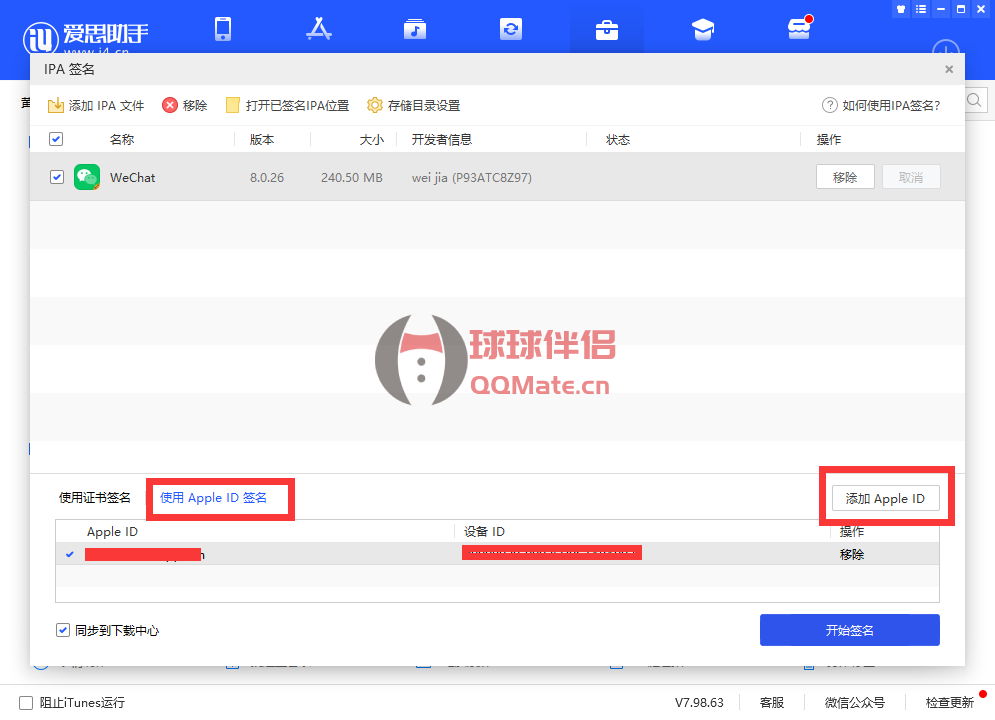995x720 pixels.
Task: Switch to 使用 Apple ID 签名 mode
Action: tap(220, 497)
